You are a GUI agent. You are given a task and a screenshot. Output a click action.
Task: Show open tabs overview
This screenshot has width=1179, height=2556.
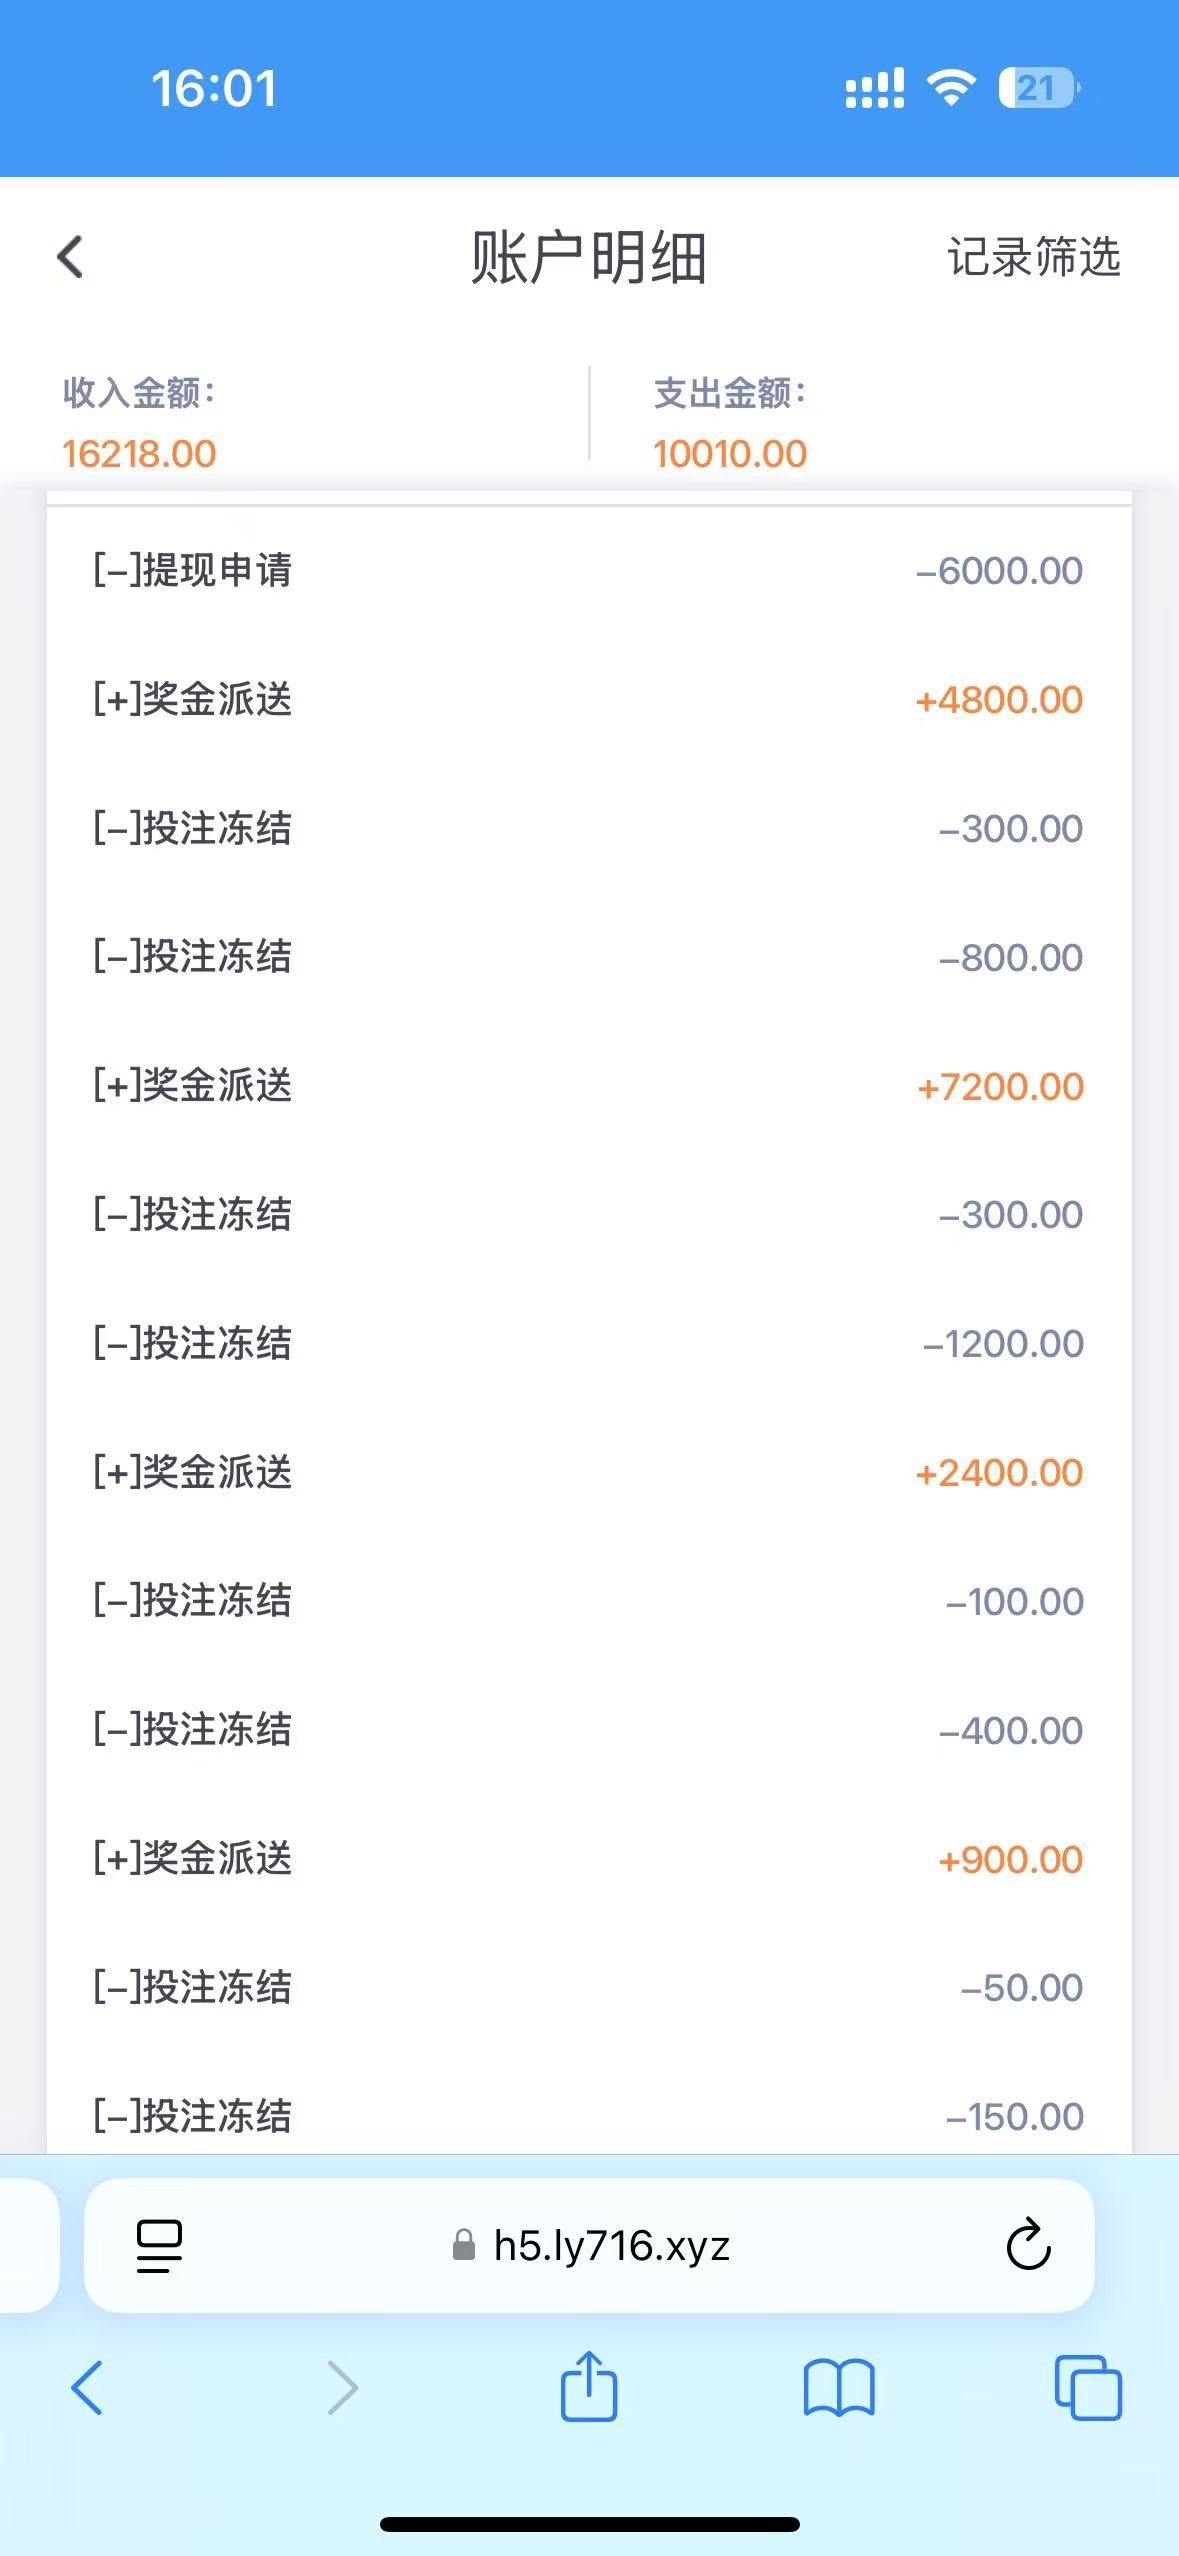[1088, 2388]
